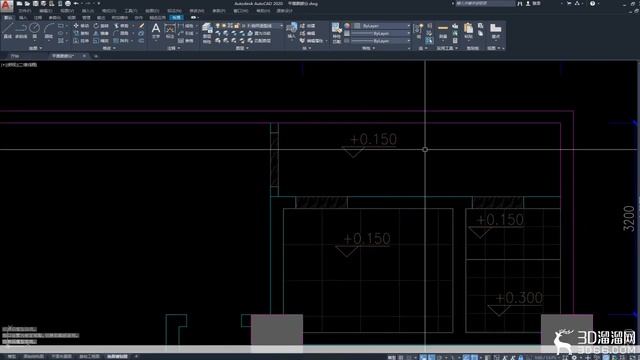Viewport: 640px width, 360px height.
Task: Click the plus to create new drawing tab
Action: (x=96, y=56)
